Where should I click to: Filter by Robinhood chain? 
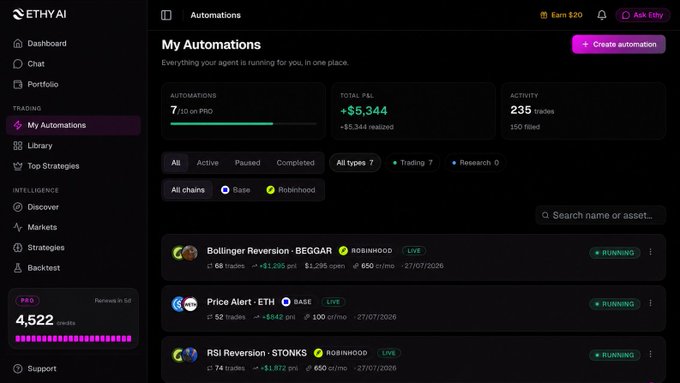pyautogui.click(x=291, y=190)
